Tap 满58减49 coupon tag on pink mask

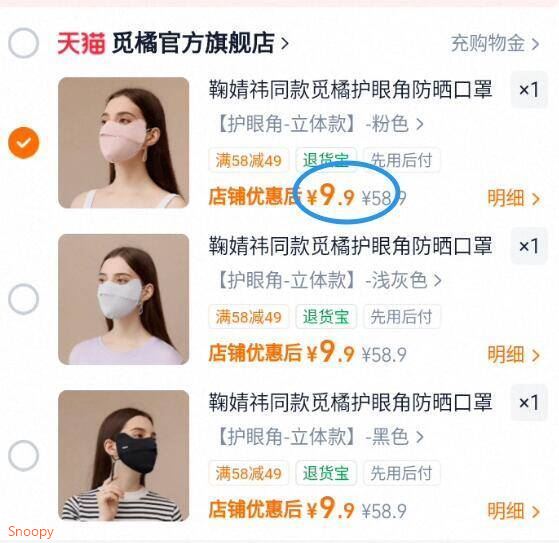point(248,160)
